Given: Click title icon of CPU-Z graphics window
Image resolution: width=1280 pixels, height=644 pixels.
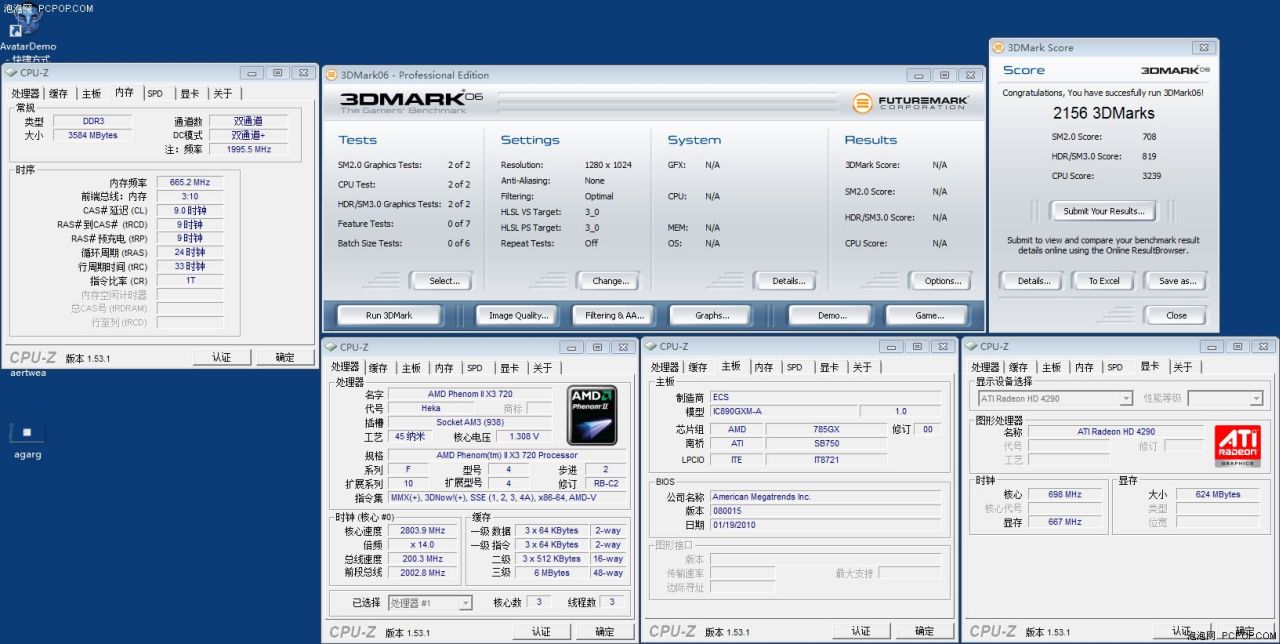Looking at the screenshot, I should 971,346.
